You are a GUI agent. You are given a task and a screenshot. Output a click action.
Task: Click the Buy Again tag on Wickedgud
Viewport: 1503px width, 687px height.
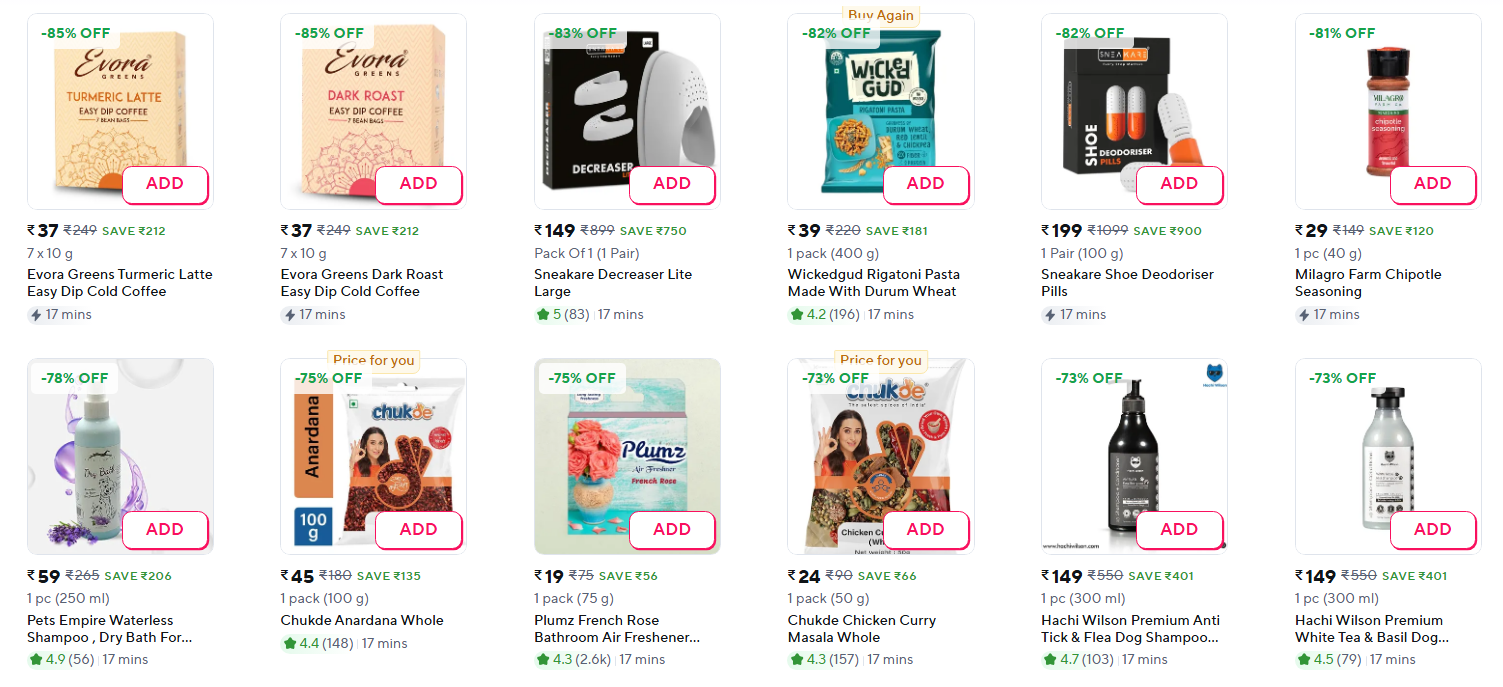(880, 15)
